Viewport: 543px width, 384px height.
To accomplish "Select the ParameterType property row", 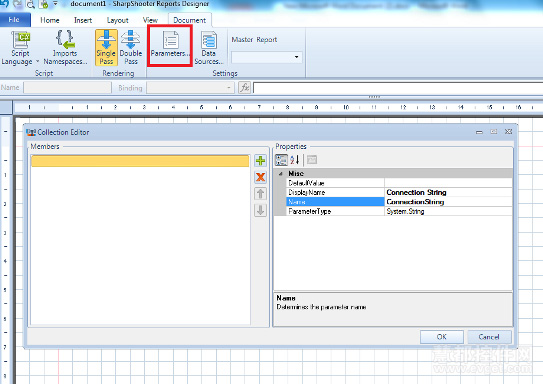I will [x=336, y=211].
